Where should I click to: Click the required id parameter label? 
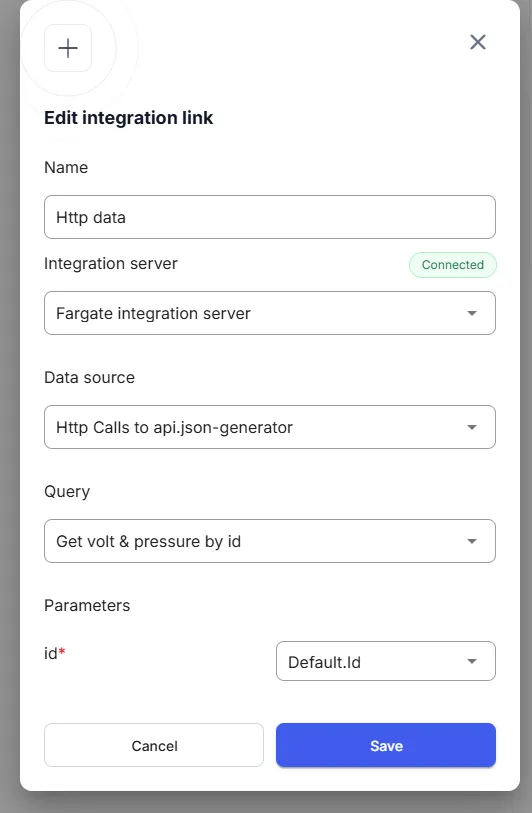55,653
